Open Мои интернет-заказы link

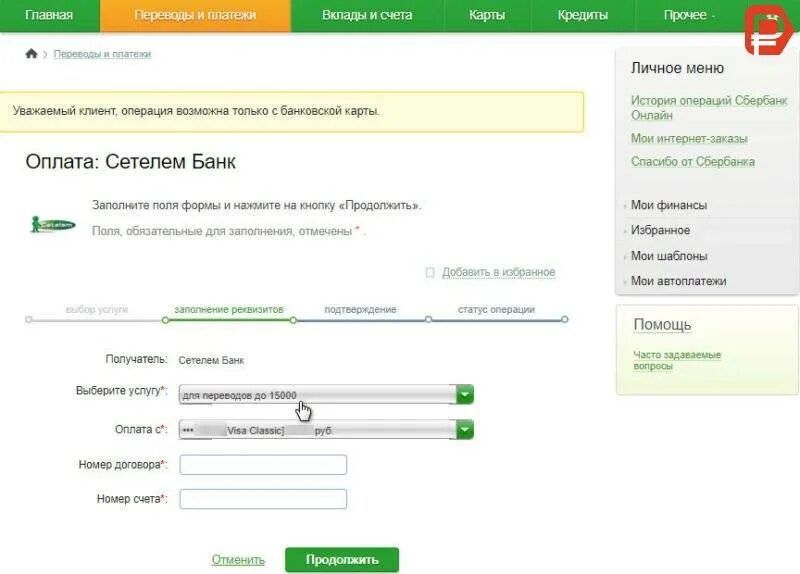[689, 138]
